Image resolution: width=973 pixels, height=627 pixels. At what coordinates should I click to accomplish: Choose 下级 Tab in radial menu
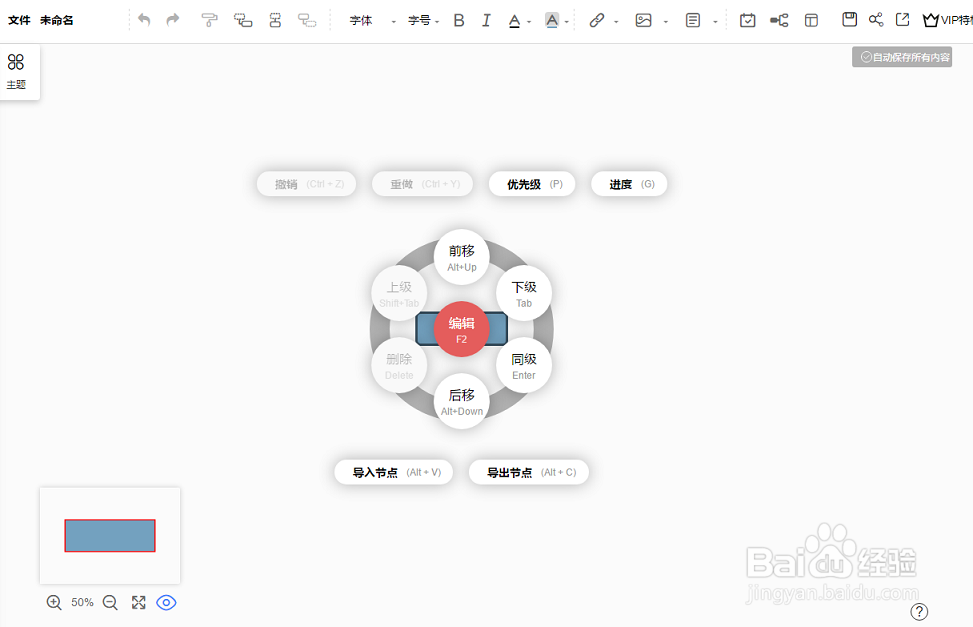524,293
